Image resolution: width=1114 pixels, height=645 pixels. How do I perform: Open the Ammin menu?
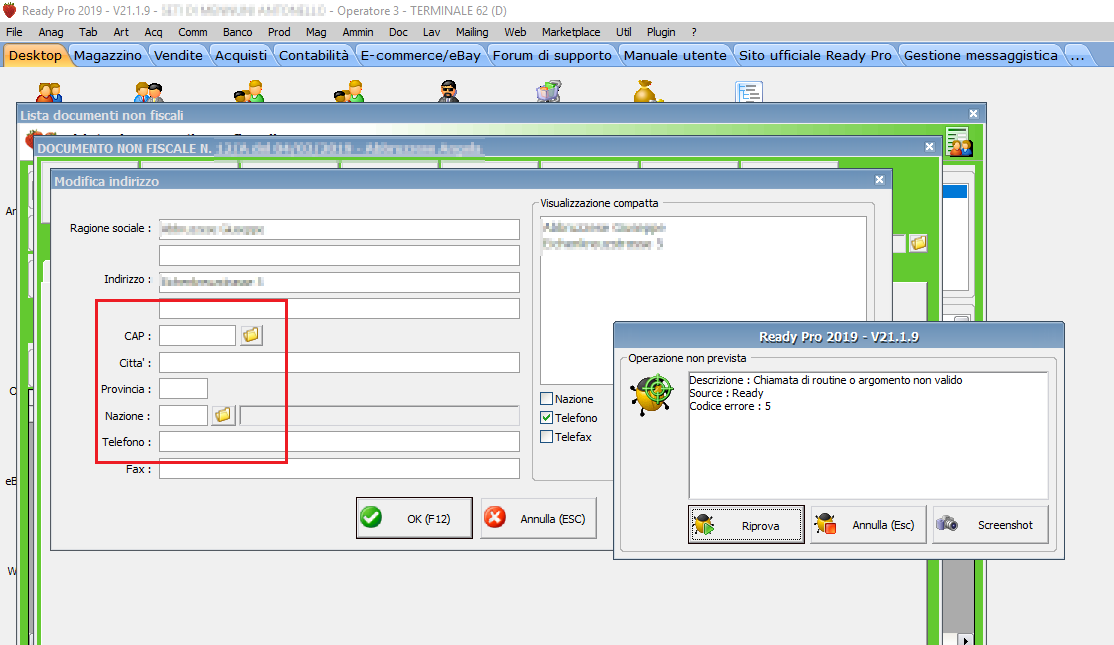tap(357, 32)
